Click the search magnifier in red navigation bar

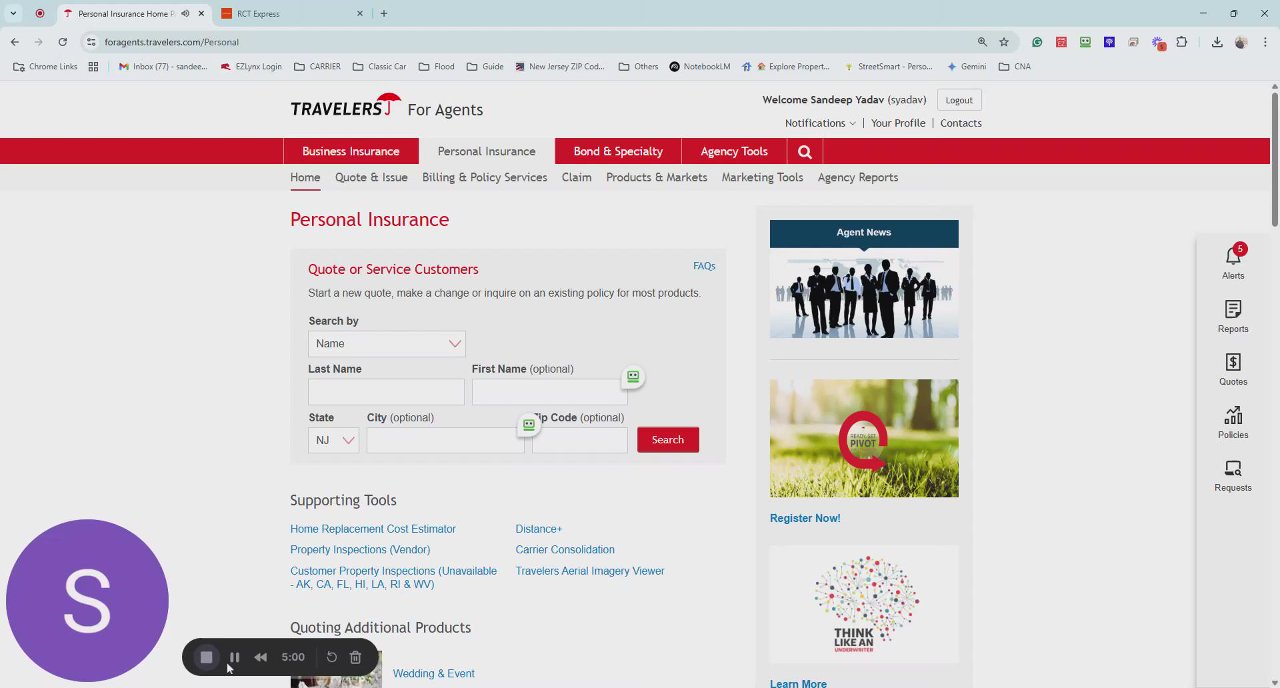(x=805, y=151)
